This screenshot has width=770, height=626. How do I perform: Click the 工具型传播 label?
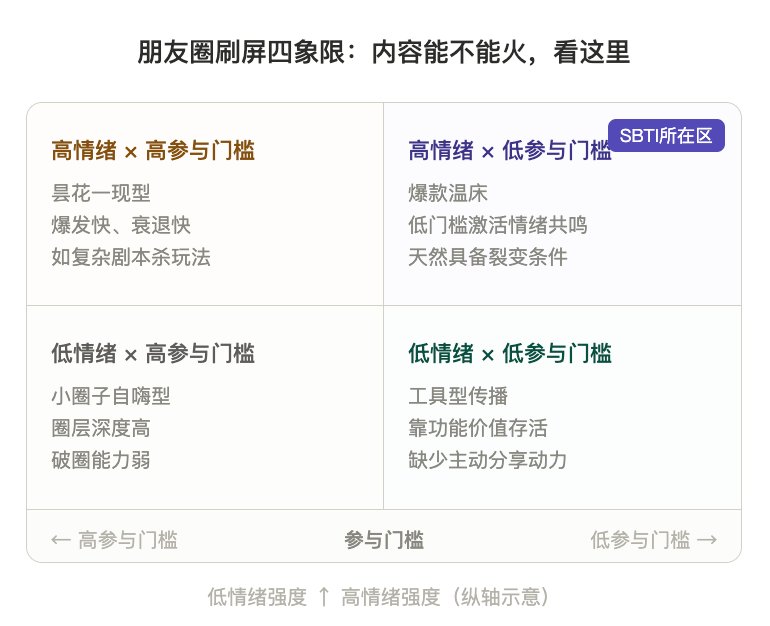pos(458,396)
